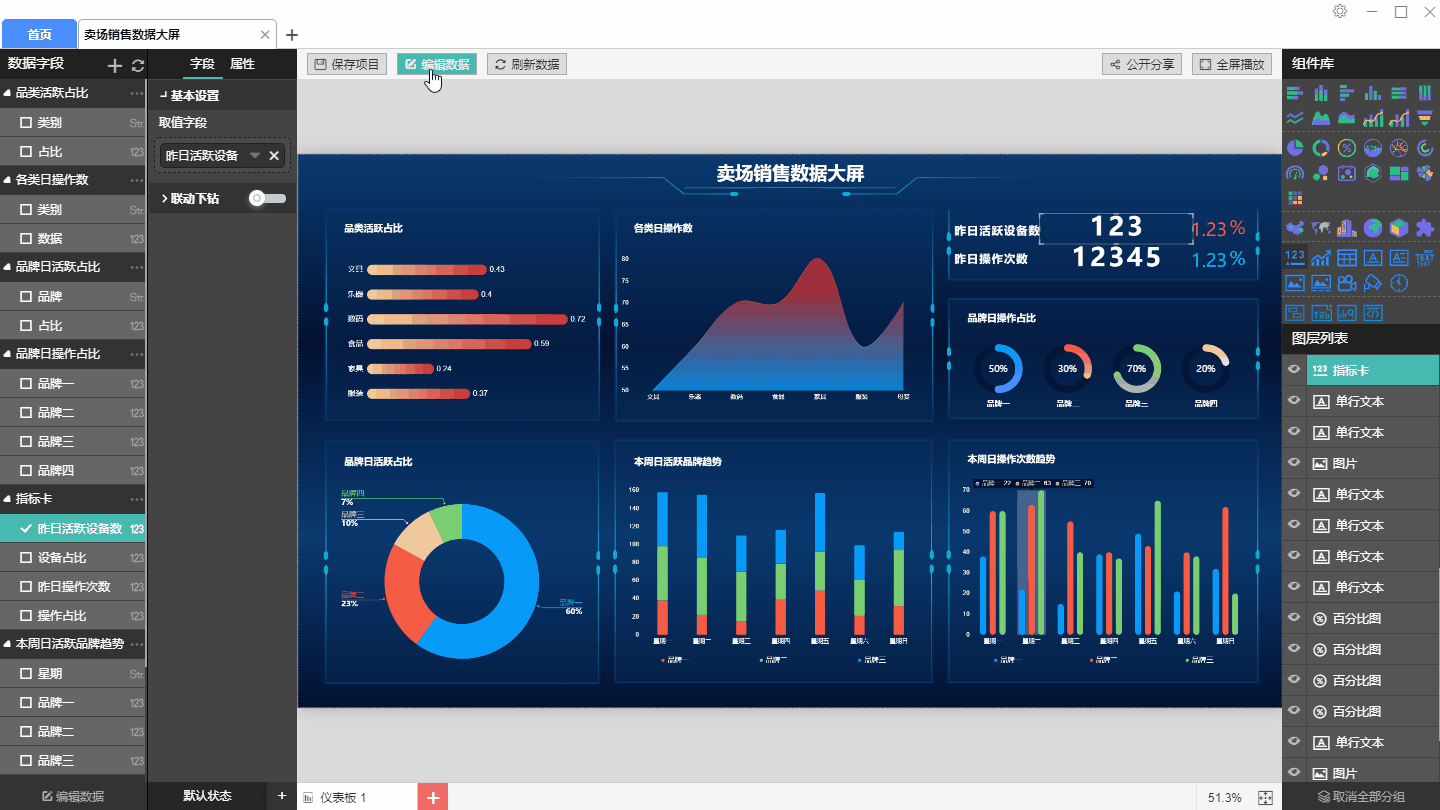This screenshot has width=1440, height=810.
Task: Open 公开分享 sharing
Action: coord(1142,64)
